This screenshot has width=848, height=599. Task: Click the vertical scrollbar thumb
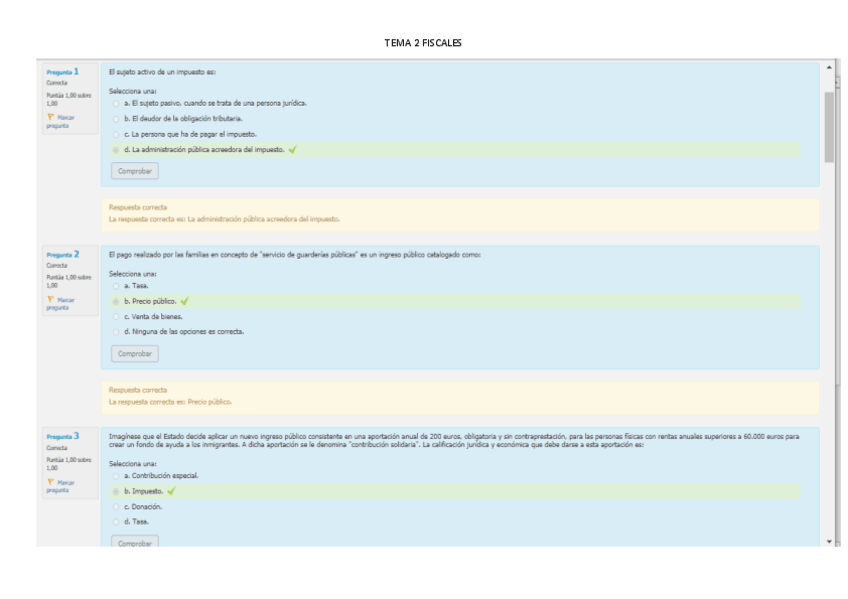pos(829,127)
